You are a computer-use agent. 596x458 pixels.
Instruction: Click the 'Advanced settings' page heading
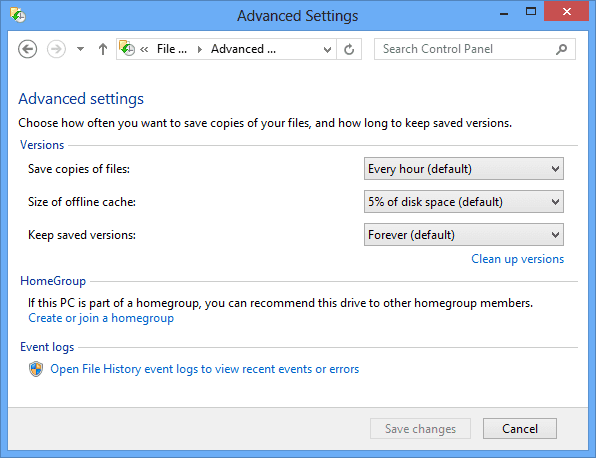coord(81,99)
